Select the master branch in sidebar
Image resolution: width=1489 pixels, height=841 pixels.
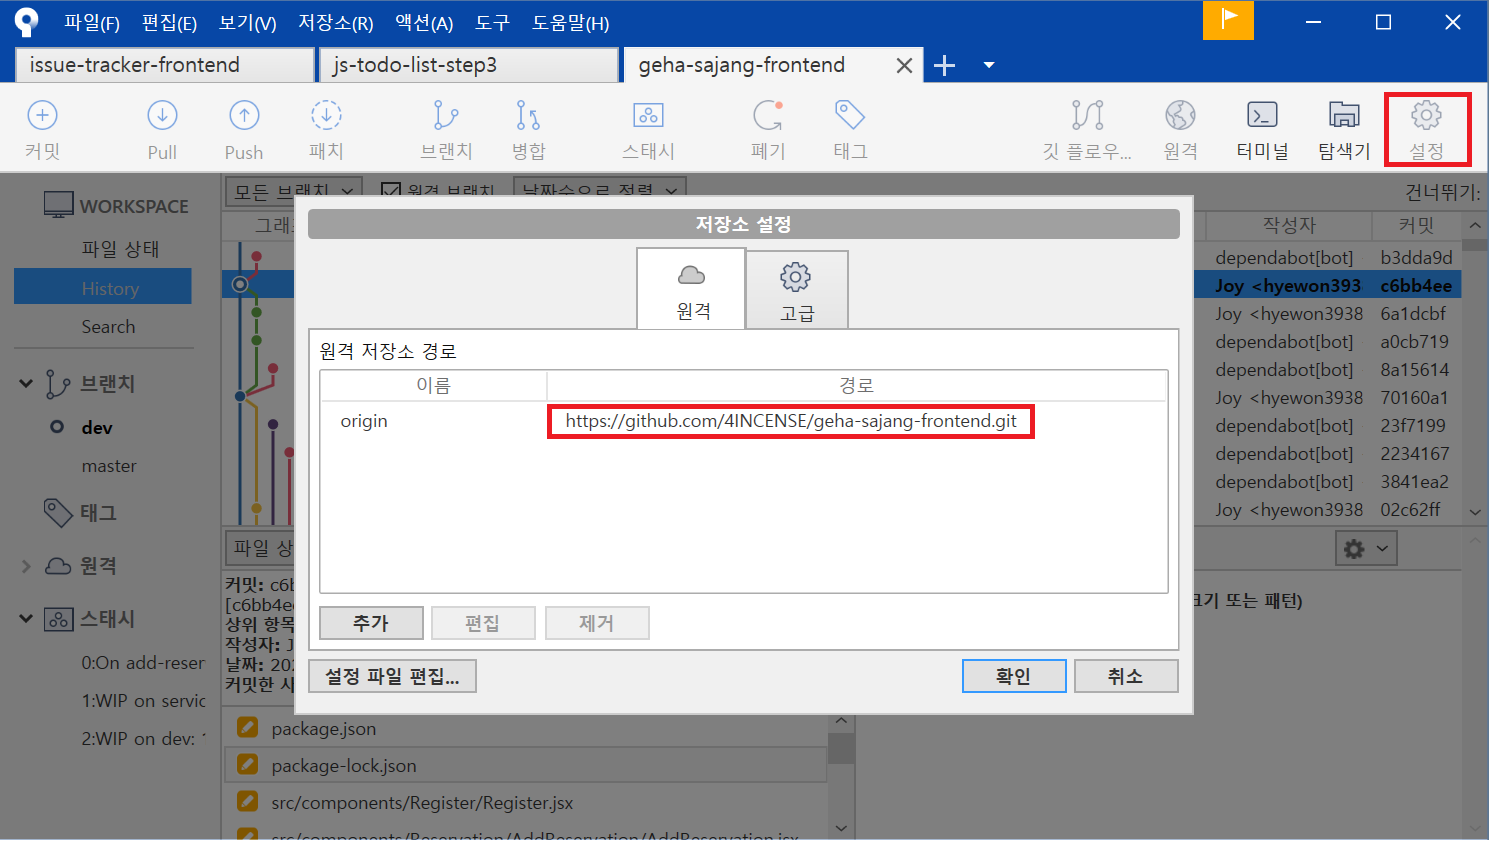(x=109, y=466)
